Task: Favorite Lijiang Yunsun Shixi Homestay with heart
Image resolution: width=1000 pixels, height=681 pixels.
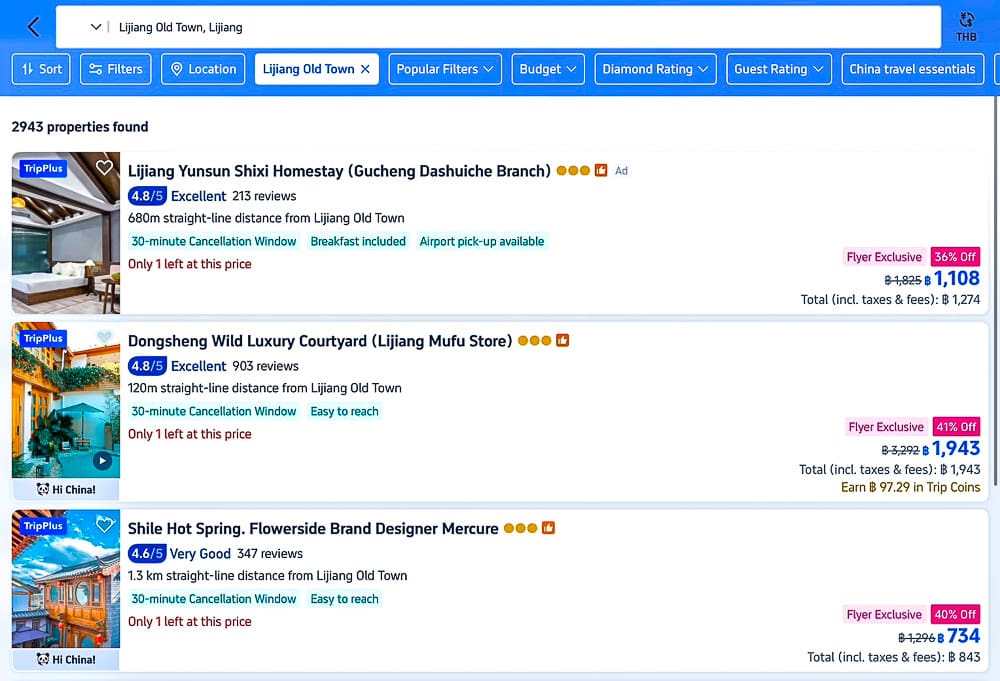Action: [104, 168]
